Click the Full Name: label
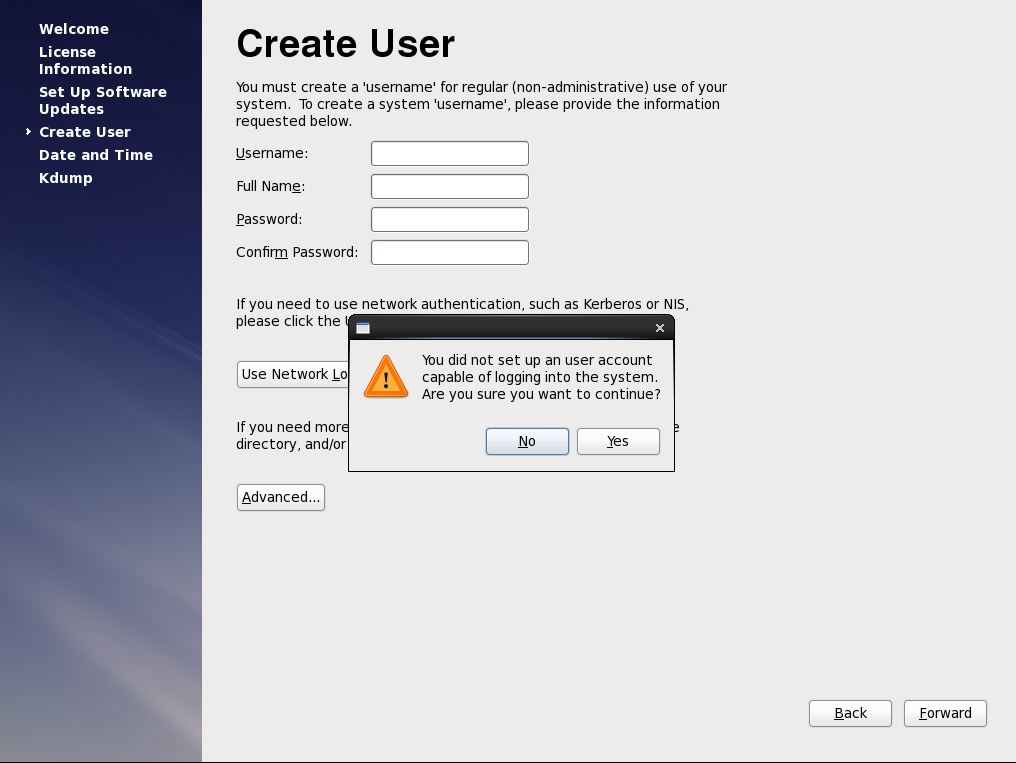The height and width of the screenshot is (763, 1016). click(271, 187)
